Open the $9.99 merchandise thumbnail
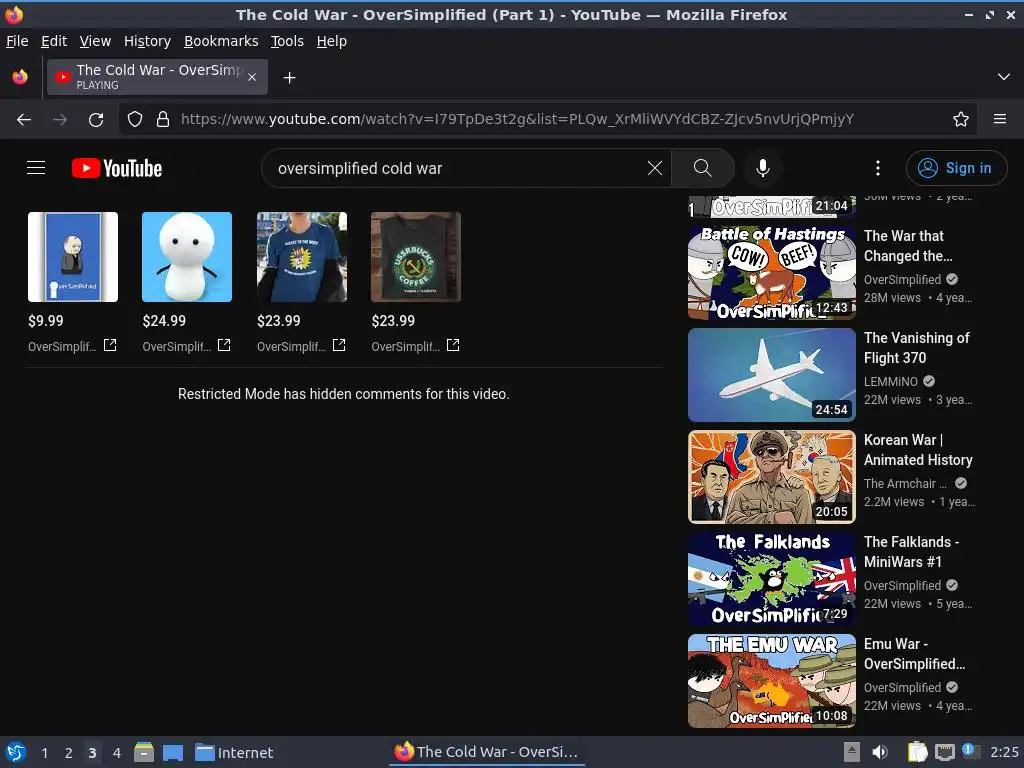Screen dimensions: 1024x768 pyautogui.click(x=73, y=257)
